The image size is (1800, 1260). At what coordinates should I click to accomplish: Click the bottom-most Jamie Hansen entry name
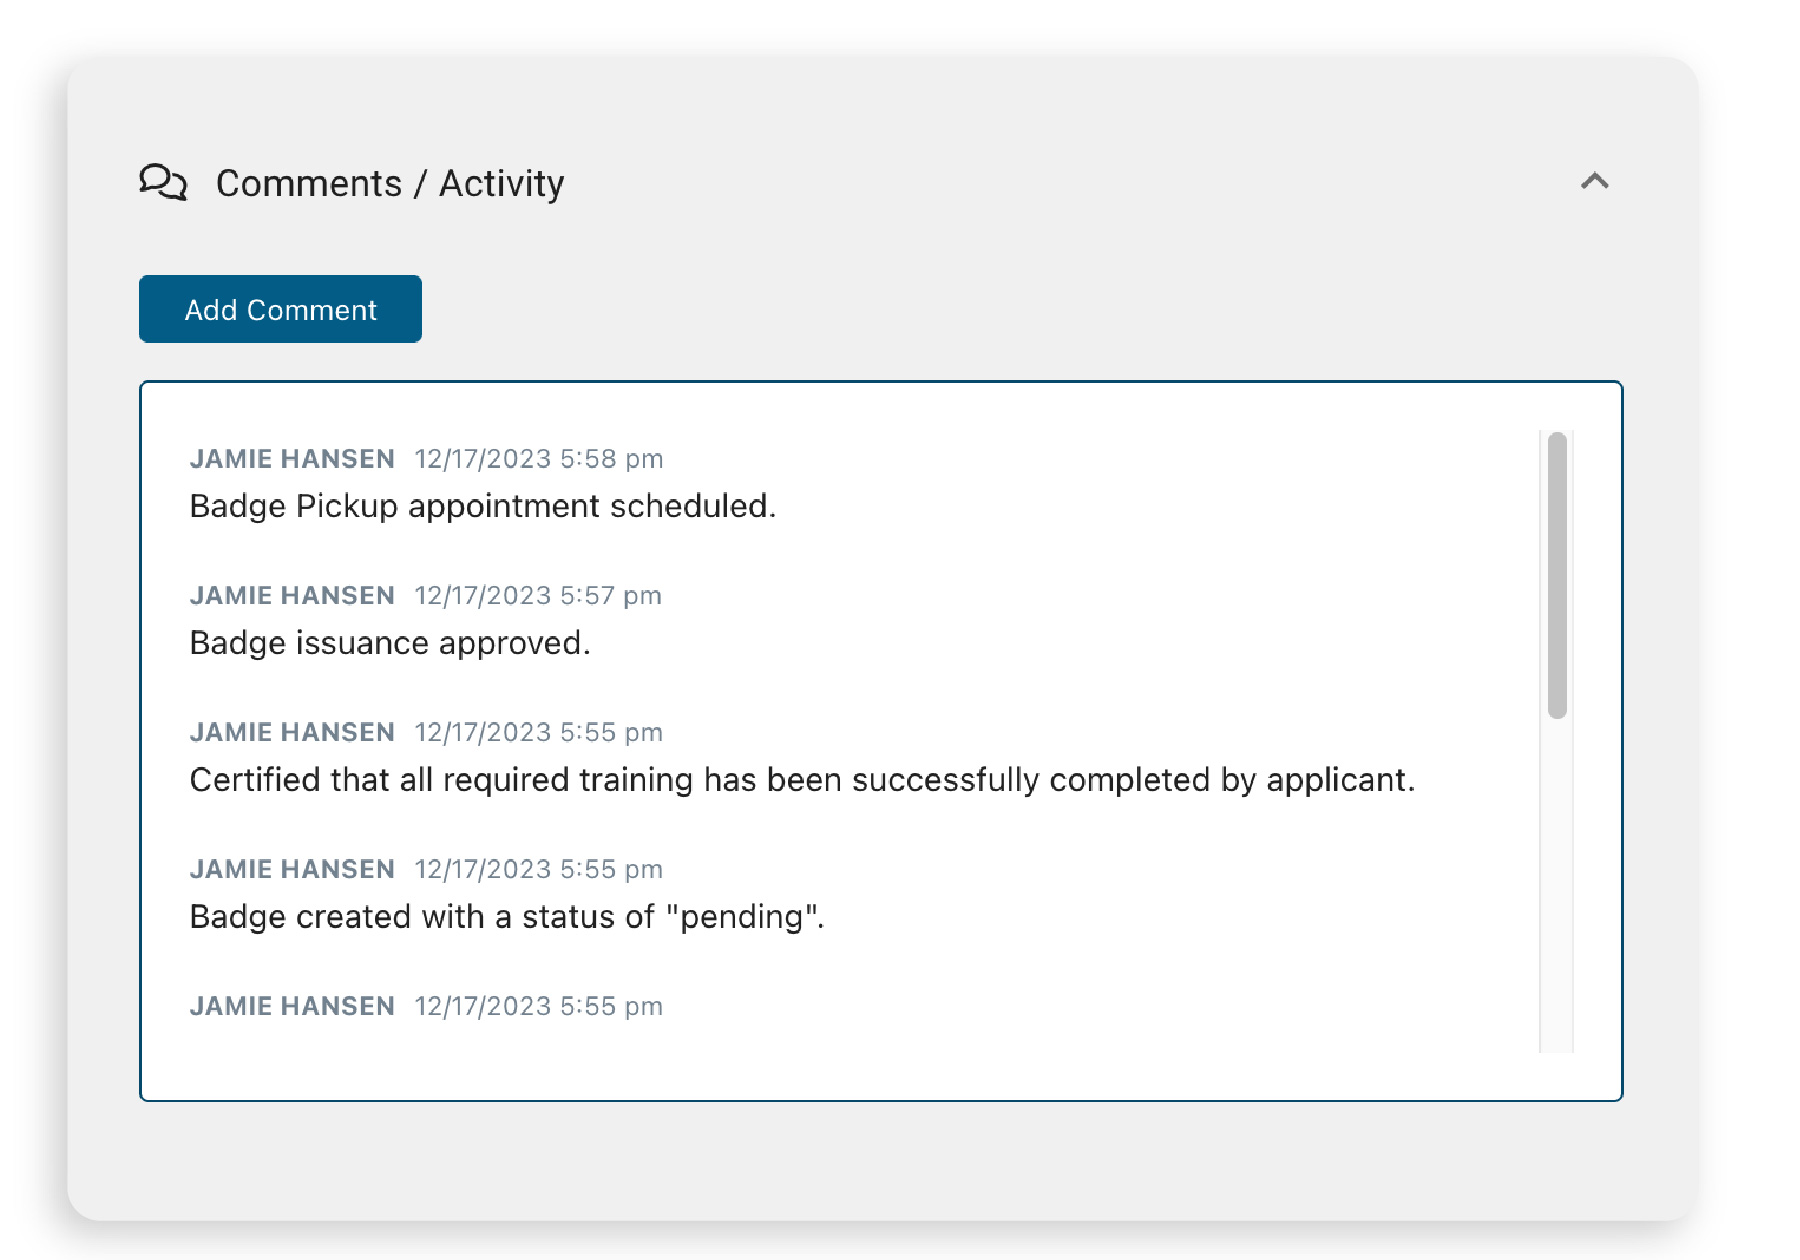(x=292, y=1007)
